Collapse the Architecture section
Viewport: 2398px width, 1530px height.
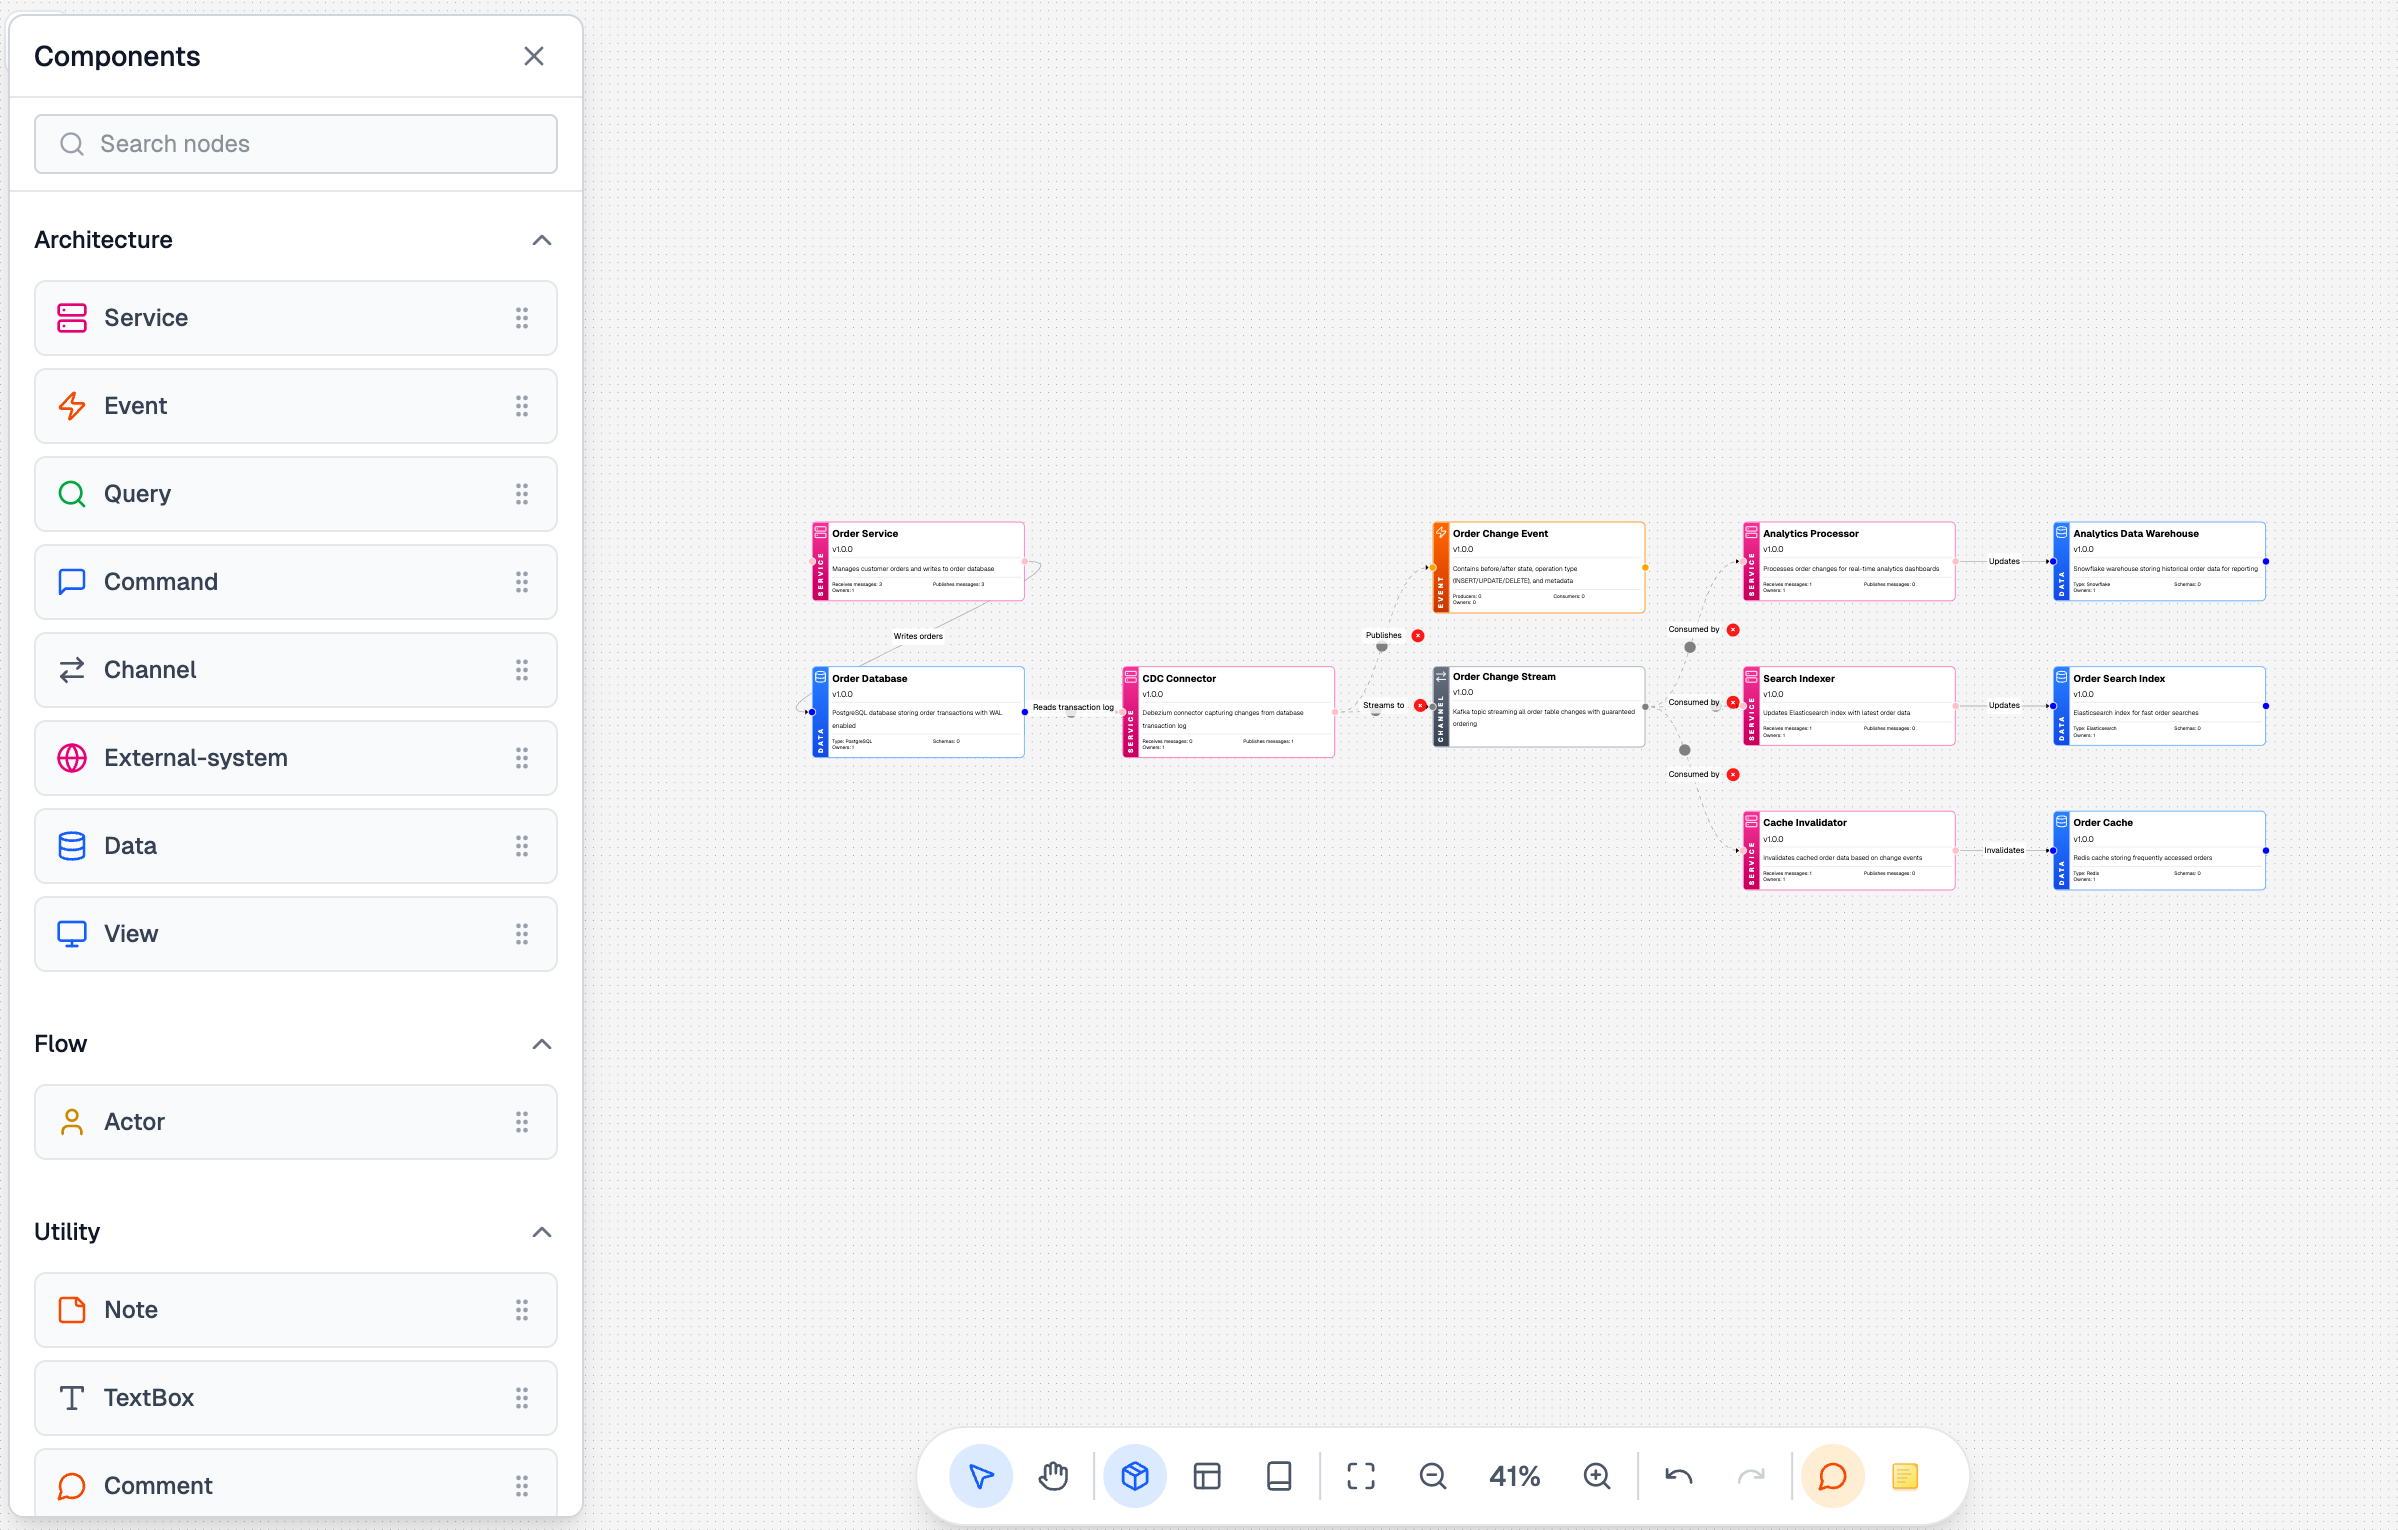click(542, 240)
